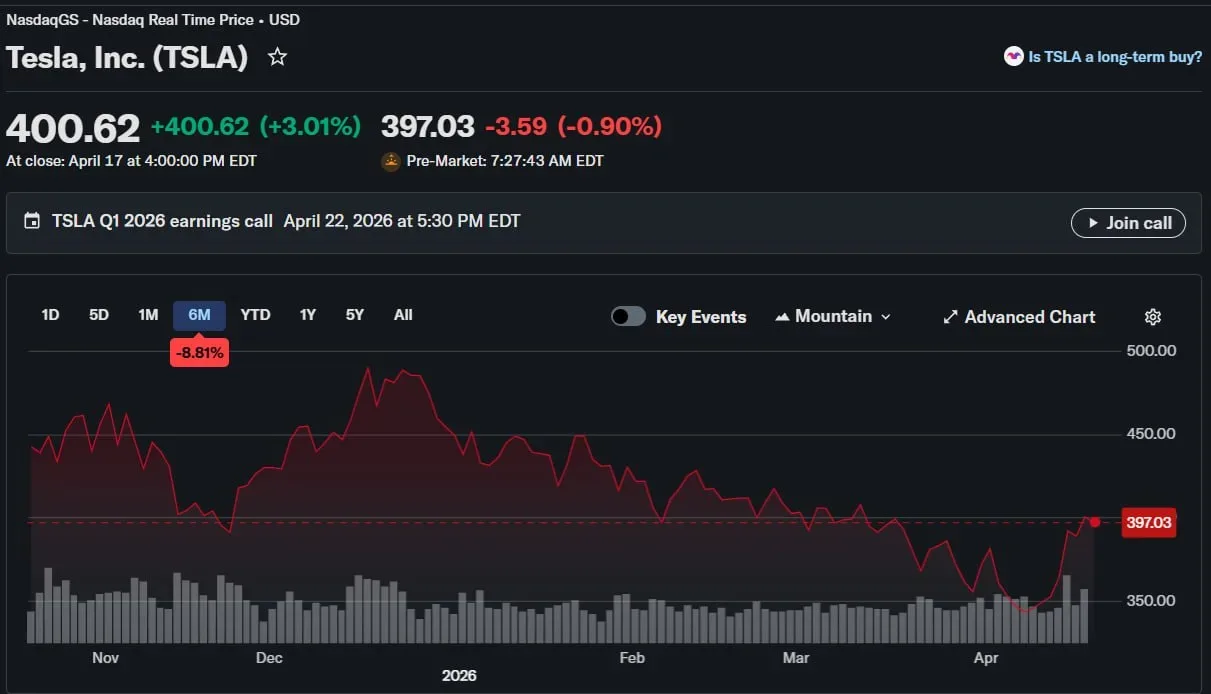
Task: Click the red 397.03 price marker on chart
Action: tap(1148, 523)
